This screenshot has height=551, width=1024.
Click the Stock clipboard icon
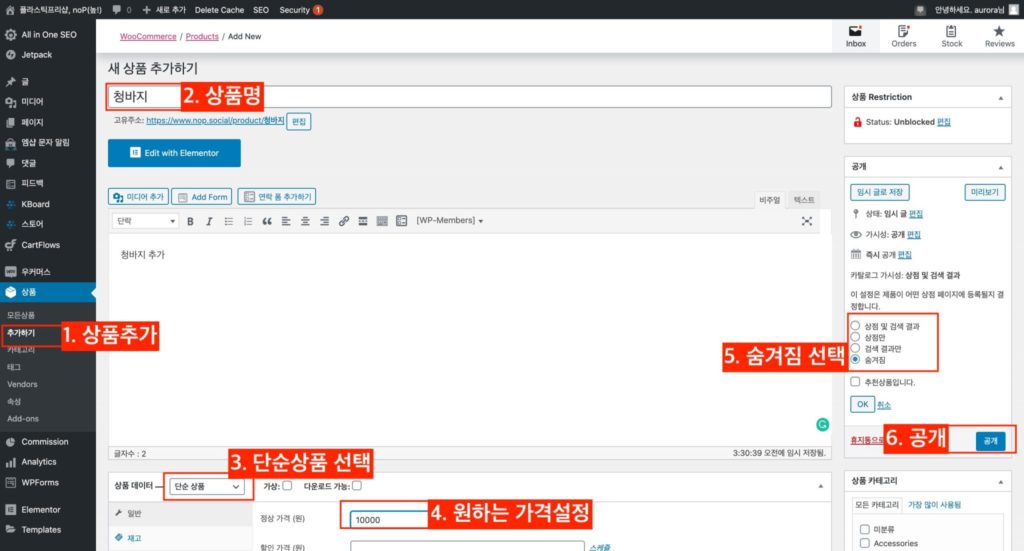click(952, 35)
